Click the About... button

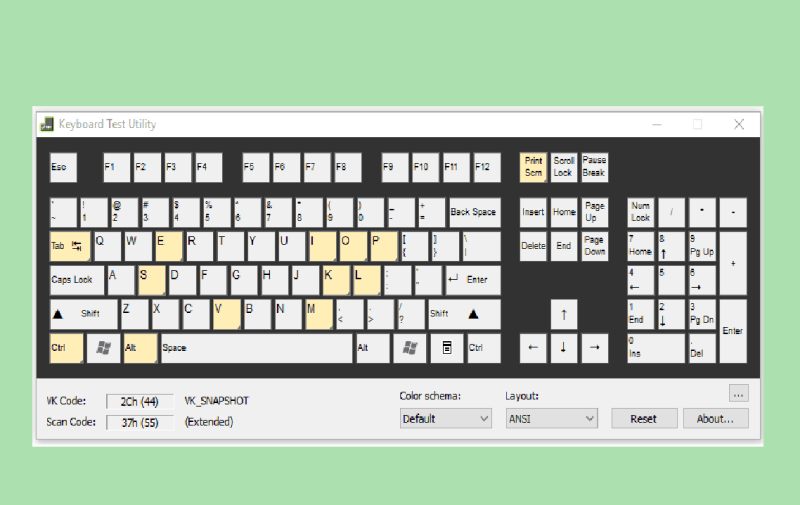tap(716, 419)
